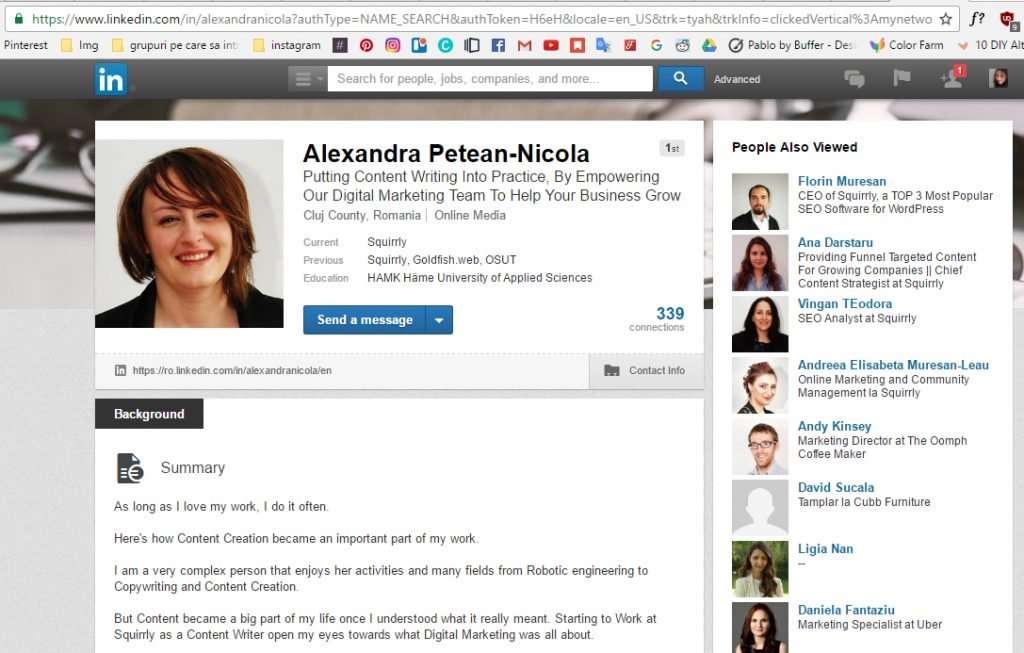Open Daniela Fantaziu's profile link
This screenshot has width=1024, height=653.
point(846,610)
